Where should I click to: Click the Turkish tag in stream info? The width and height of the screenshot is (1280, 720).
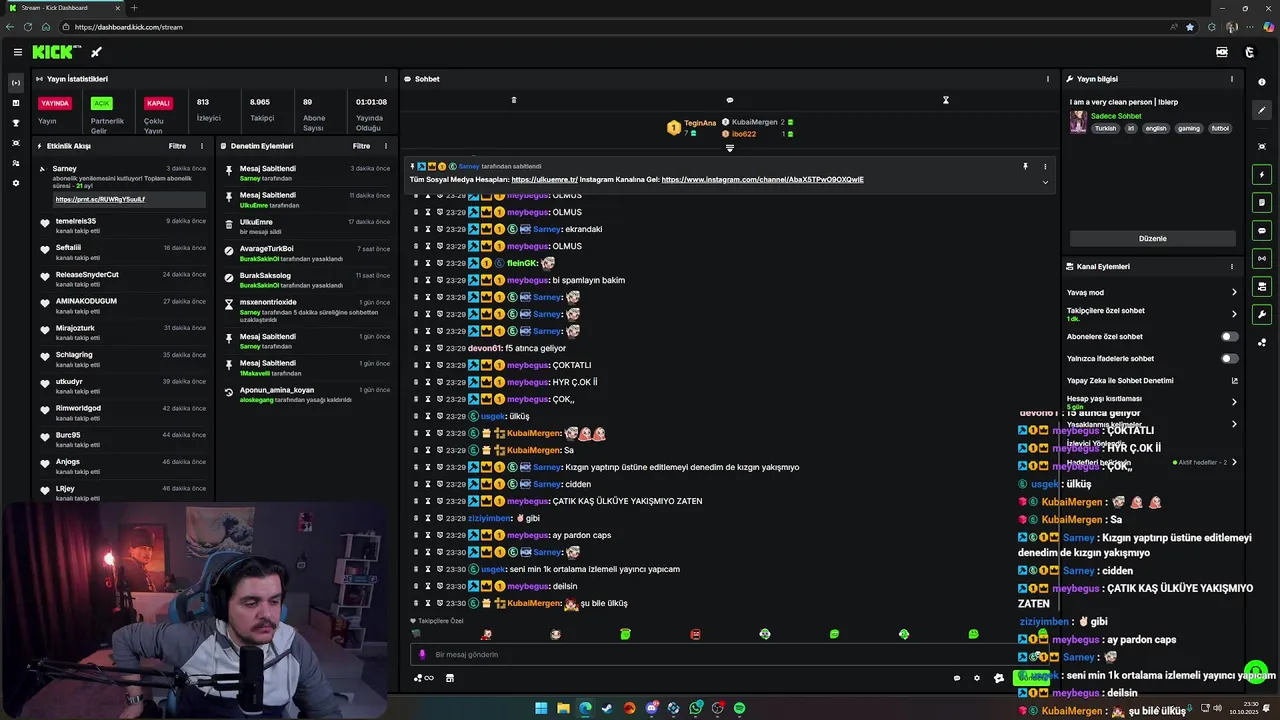pos(1105,128)
